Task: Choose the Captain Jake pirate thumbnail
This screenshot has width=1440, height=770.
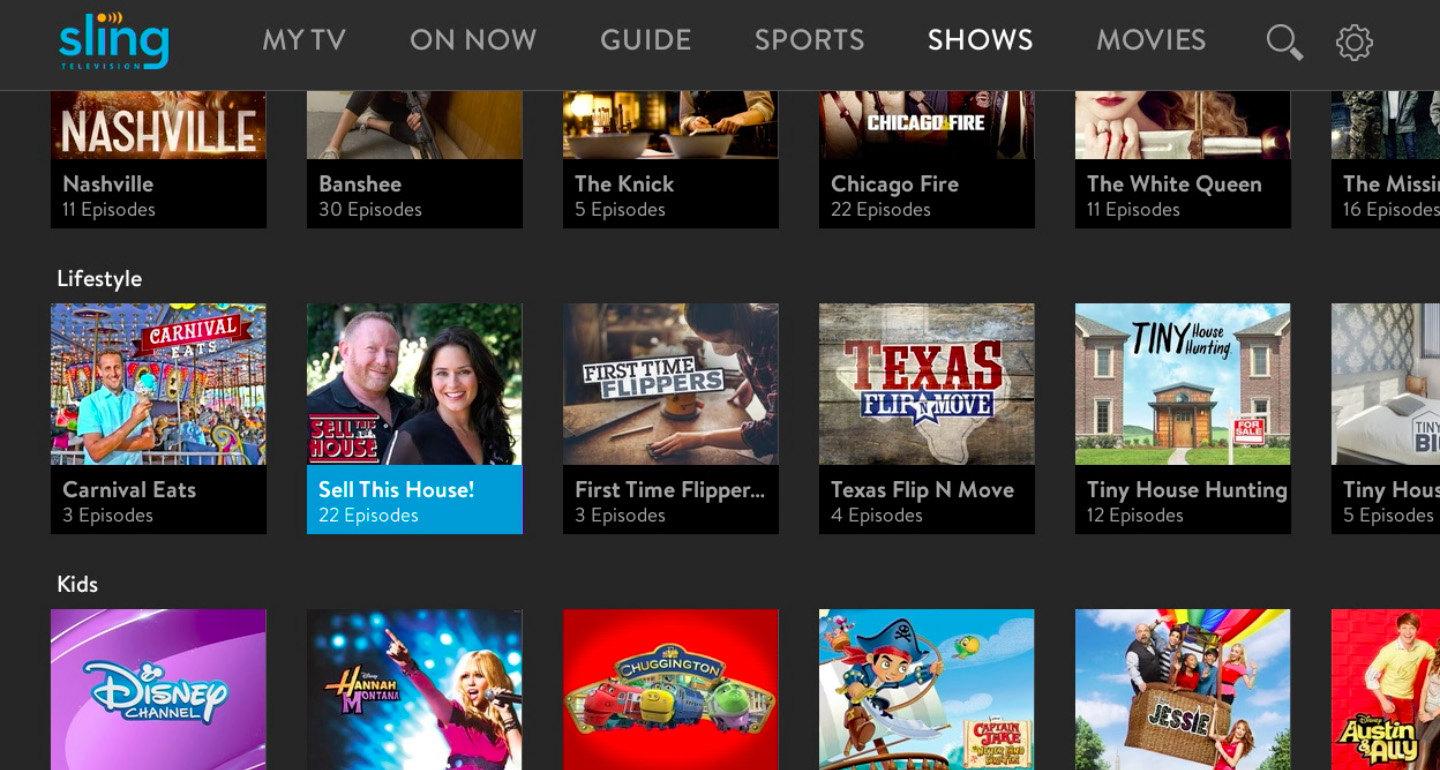Action: point(927,690)
